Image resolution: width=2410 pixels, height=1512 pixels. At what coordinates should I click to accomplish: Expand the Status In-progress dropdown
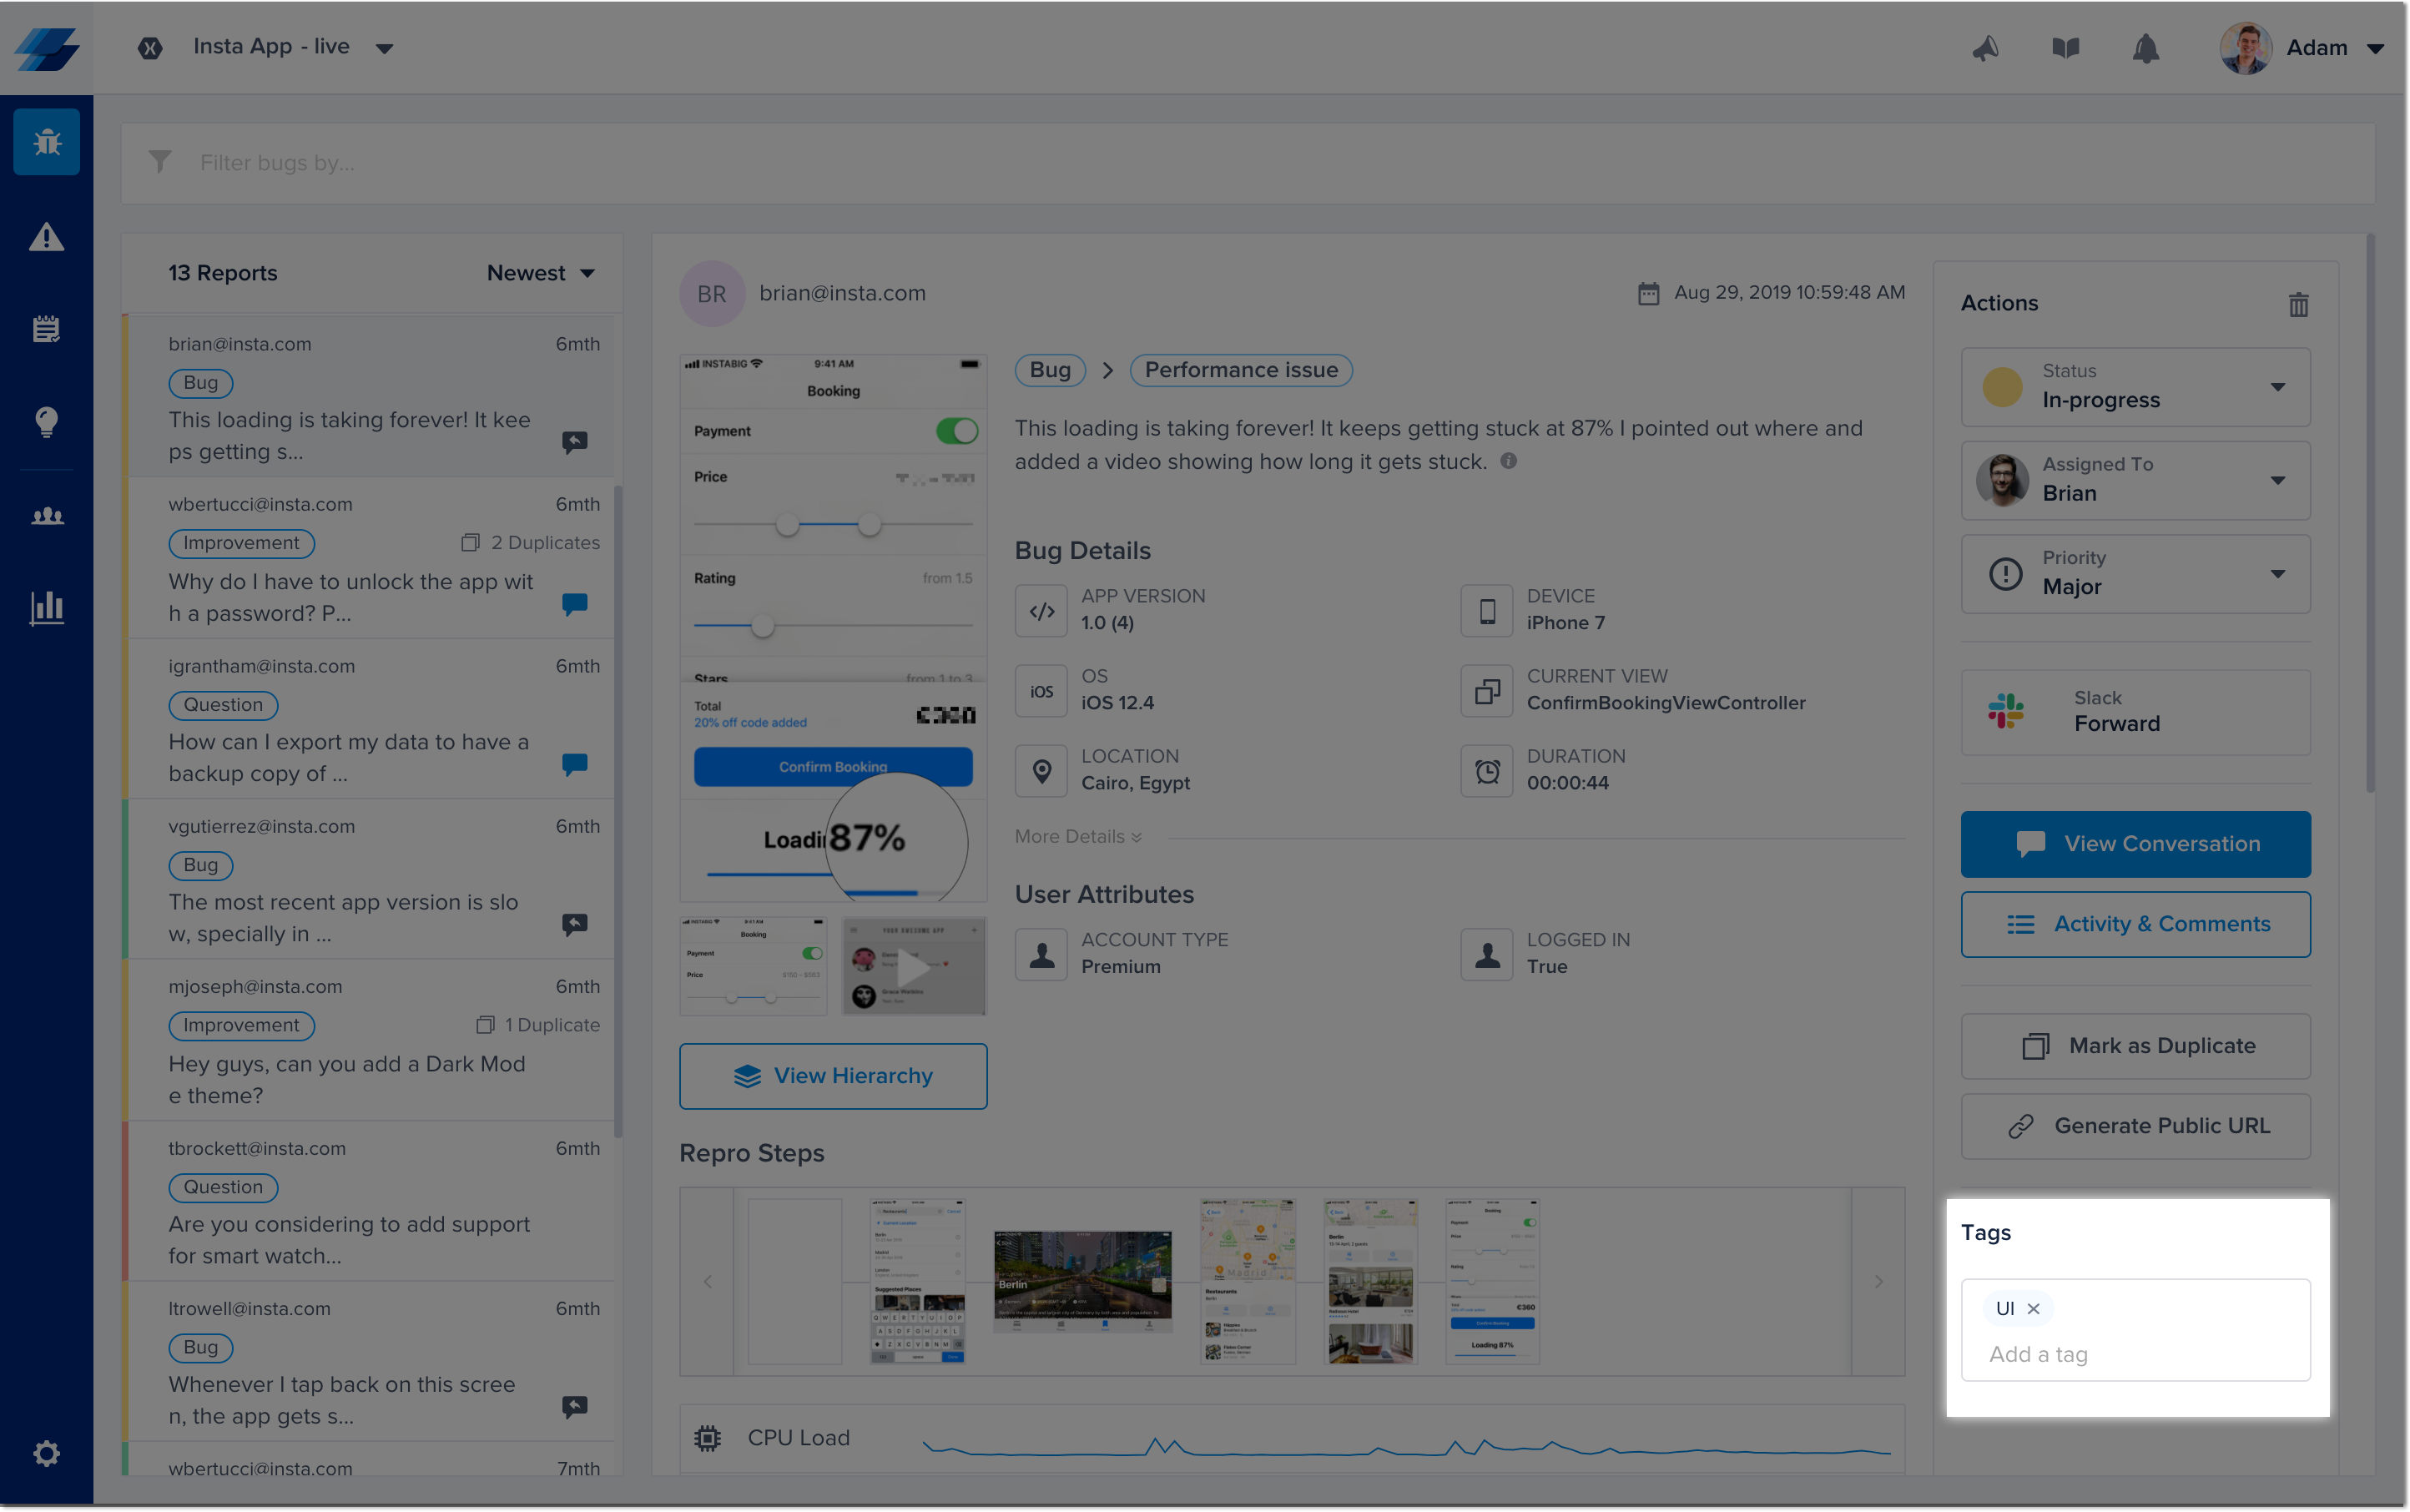click(2135, 387)
